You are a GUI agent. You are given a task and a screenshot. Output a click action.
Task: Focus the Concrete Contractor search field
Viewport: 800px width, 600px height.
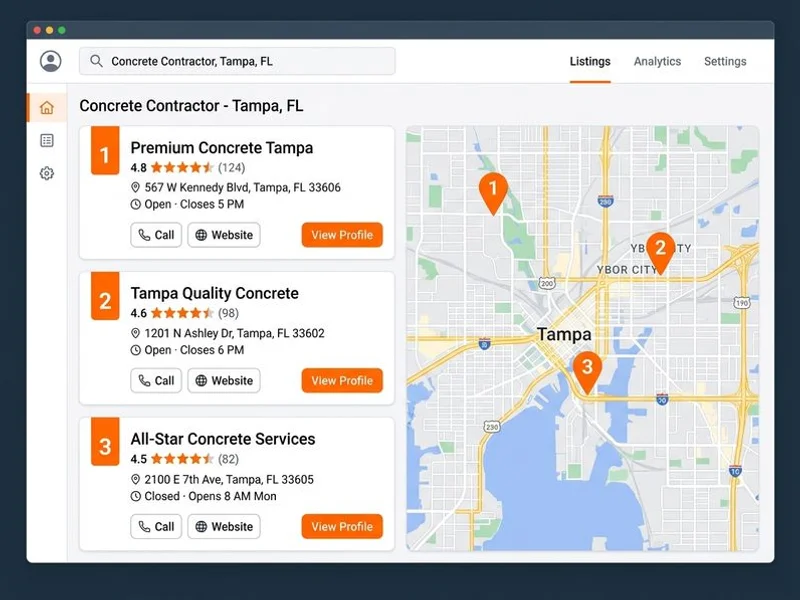click(x=237, y=61)
